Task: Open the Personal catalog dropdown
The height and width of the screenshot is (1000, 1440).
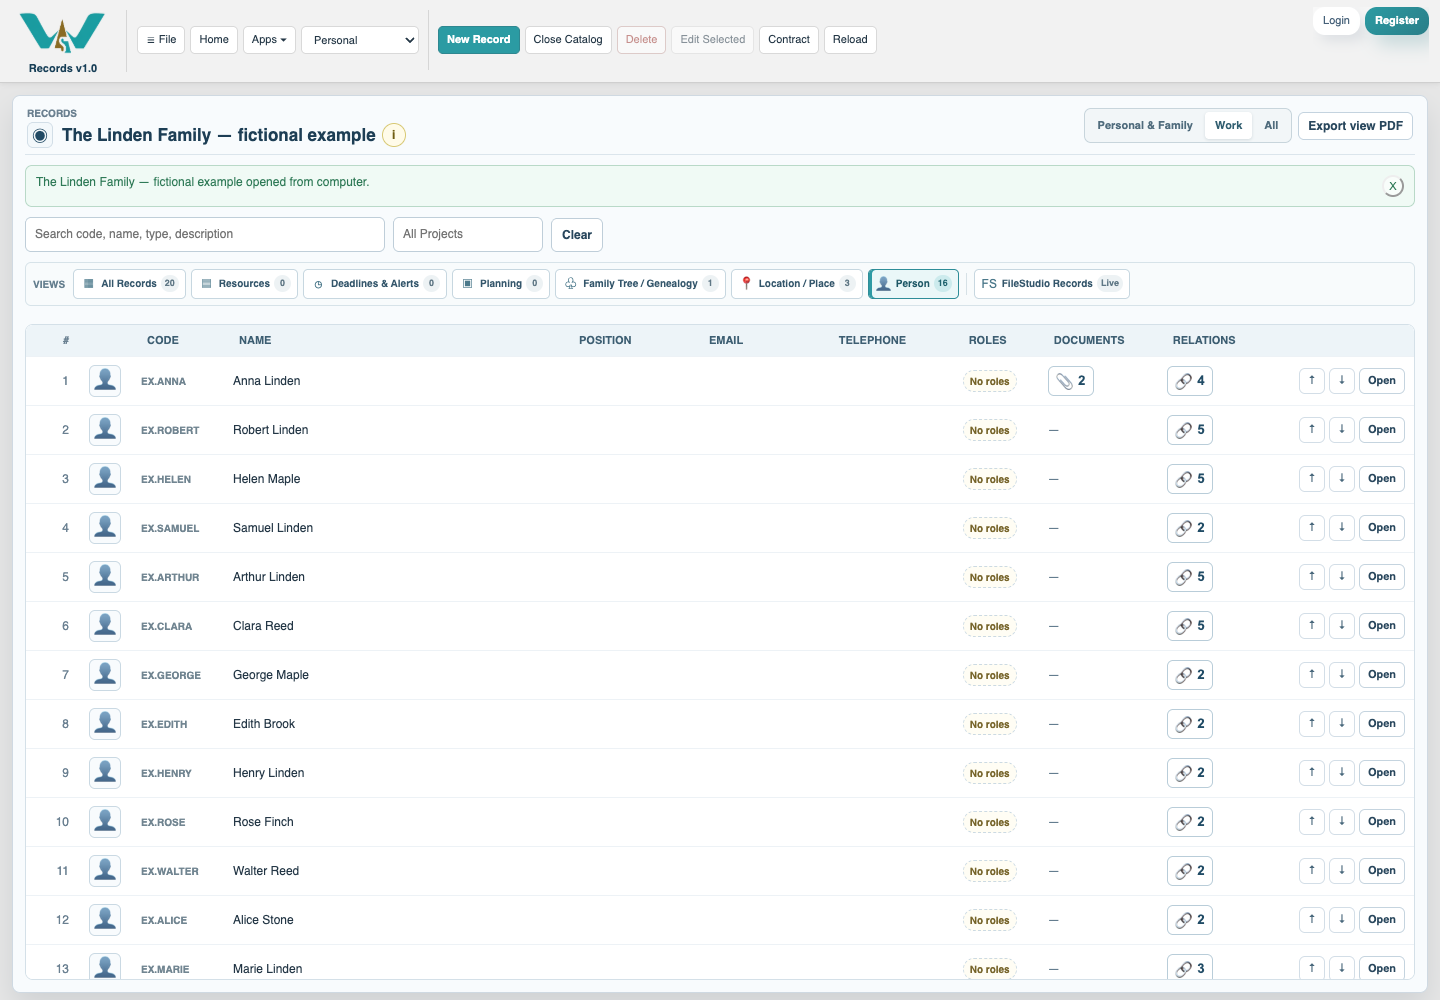Action: (360, 40)
